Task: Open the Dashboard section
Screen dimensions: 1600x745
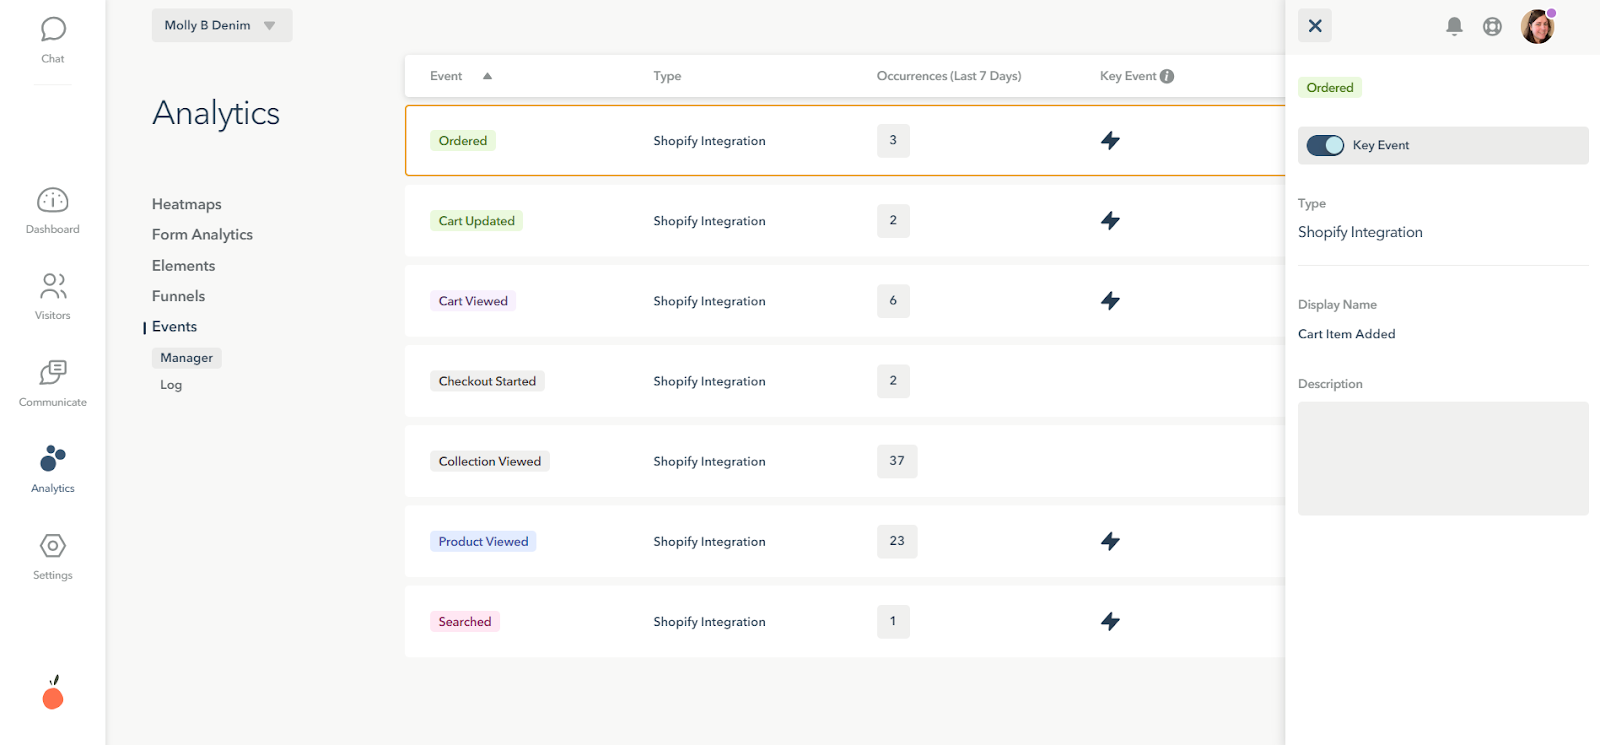Action: point(53,211)
